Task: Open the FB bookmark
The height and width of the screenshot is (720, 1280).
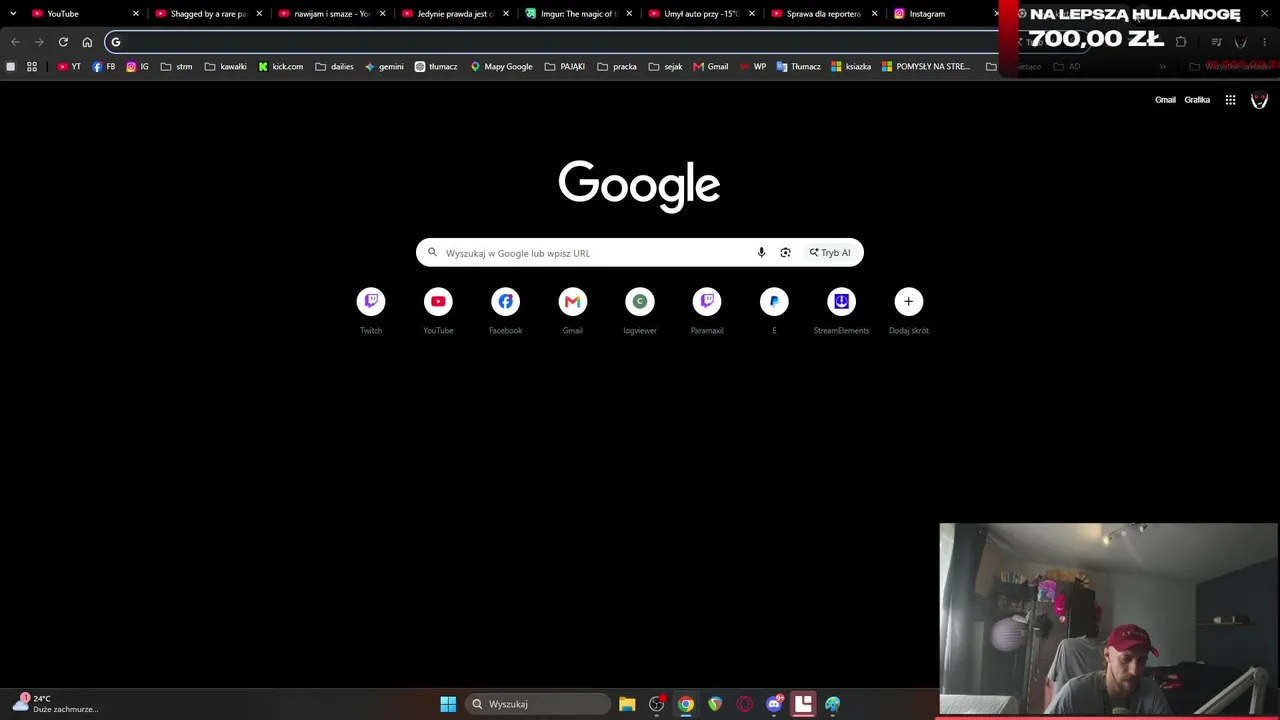Action: [x=103, y=67]
